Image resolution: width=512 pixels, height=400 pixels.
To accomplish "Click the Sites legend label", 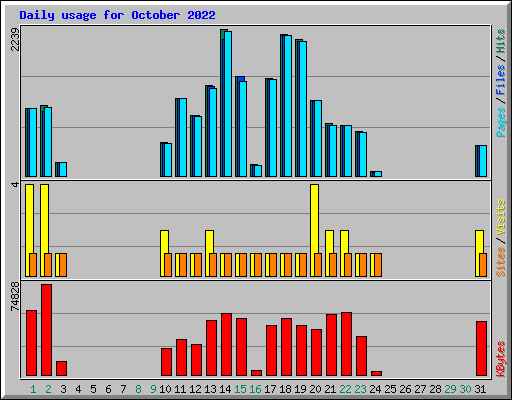I will (501, 262).
